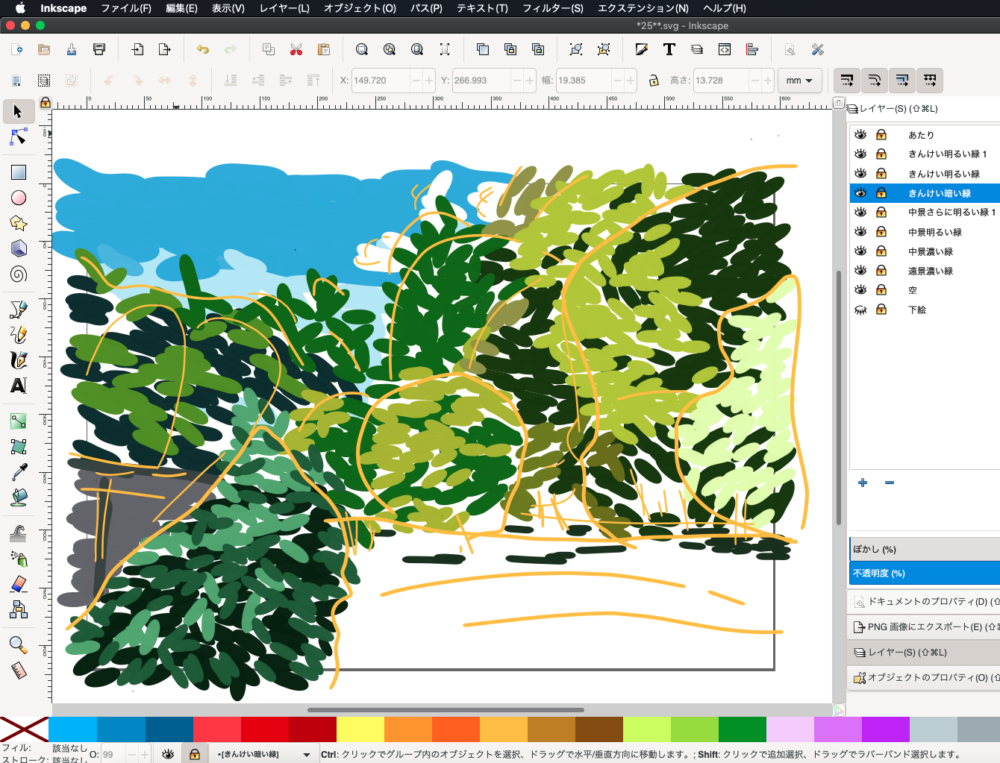Unlock the あたり layer

tap(881, 135)
